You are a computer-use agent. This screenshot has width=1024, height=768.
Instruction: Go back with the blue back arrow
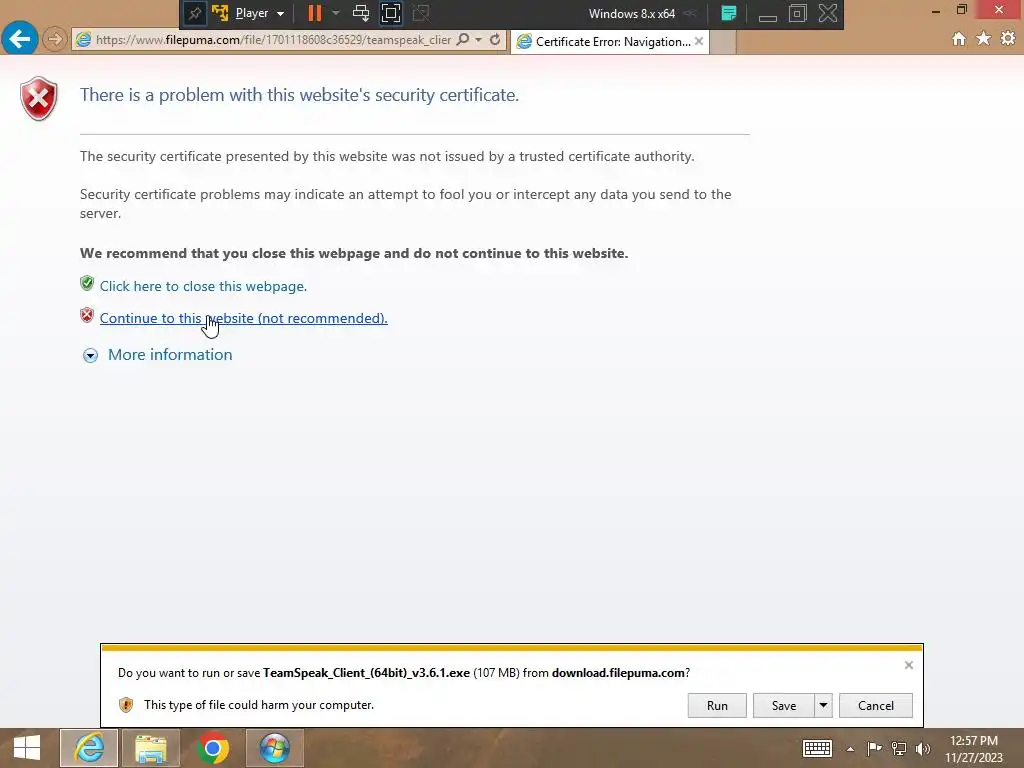20,39
